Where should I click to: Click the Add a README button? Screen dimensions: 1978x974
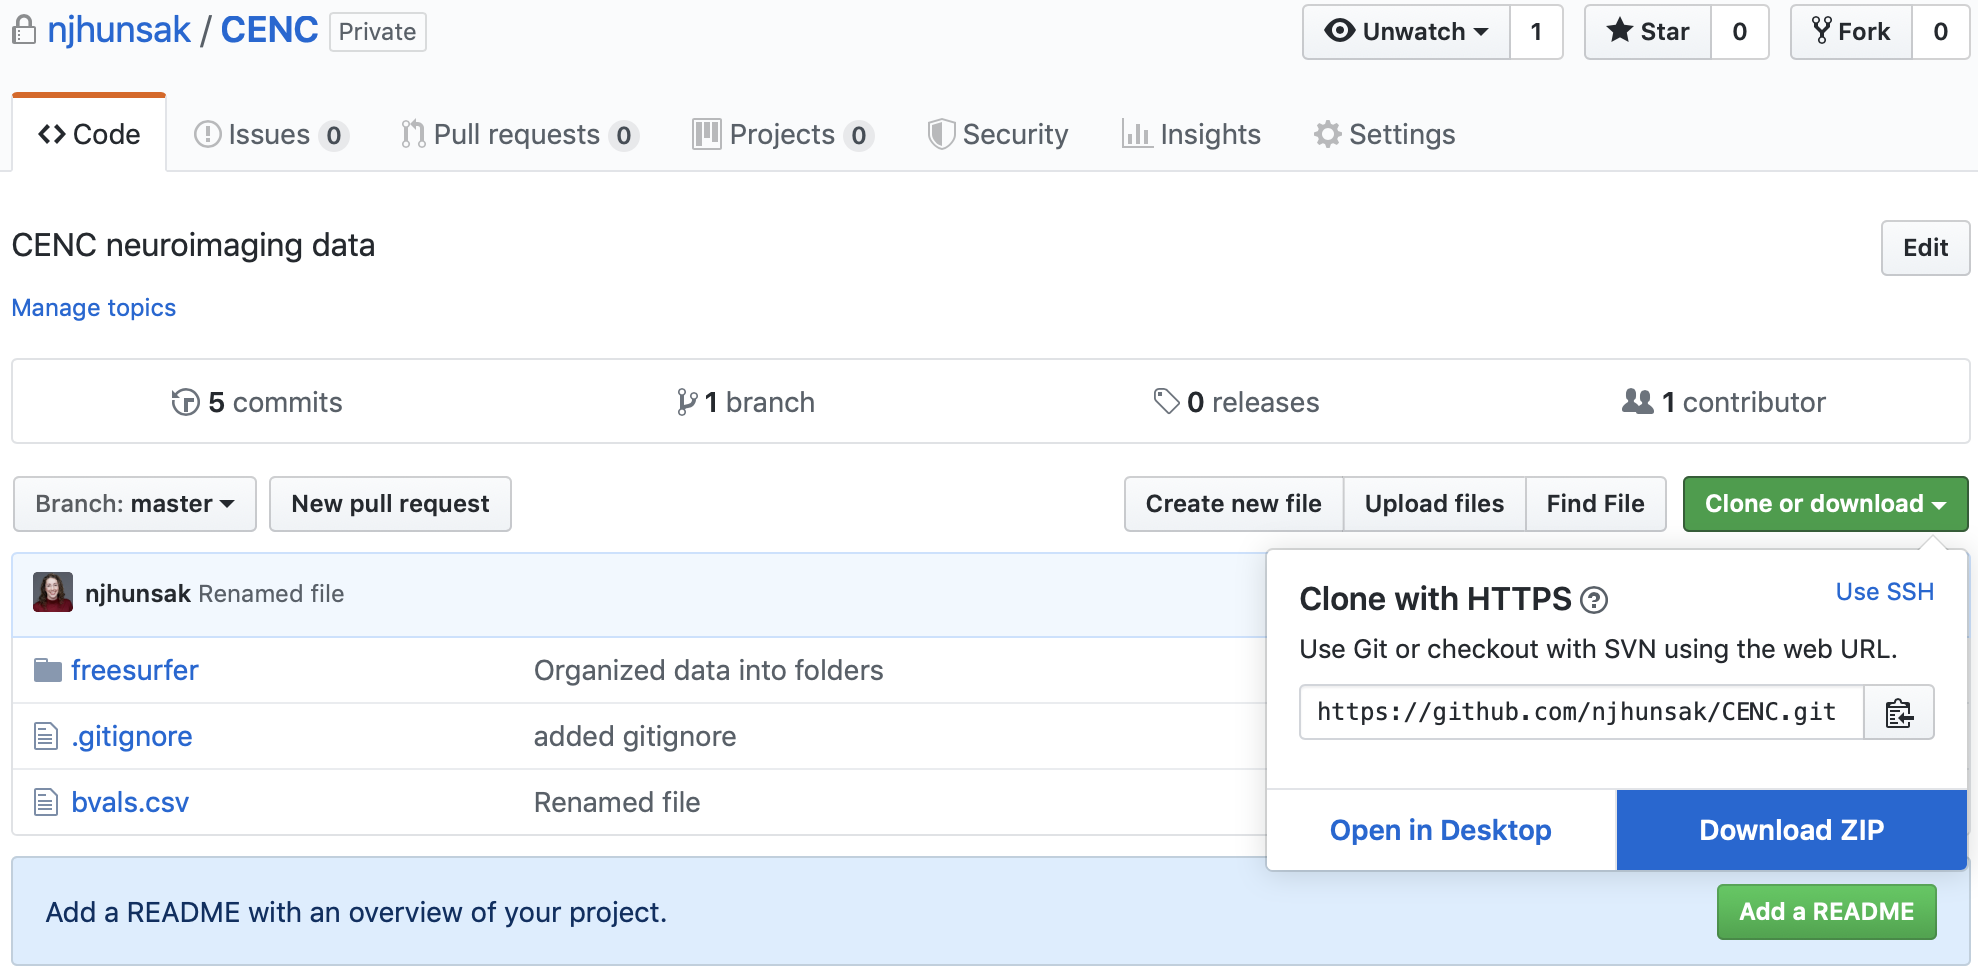click(1827, 912)
